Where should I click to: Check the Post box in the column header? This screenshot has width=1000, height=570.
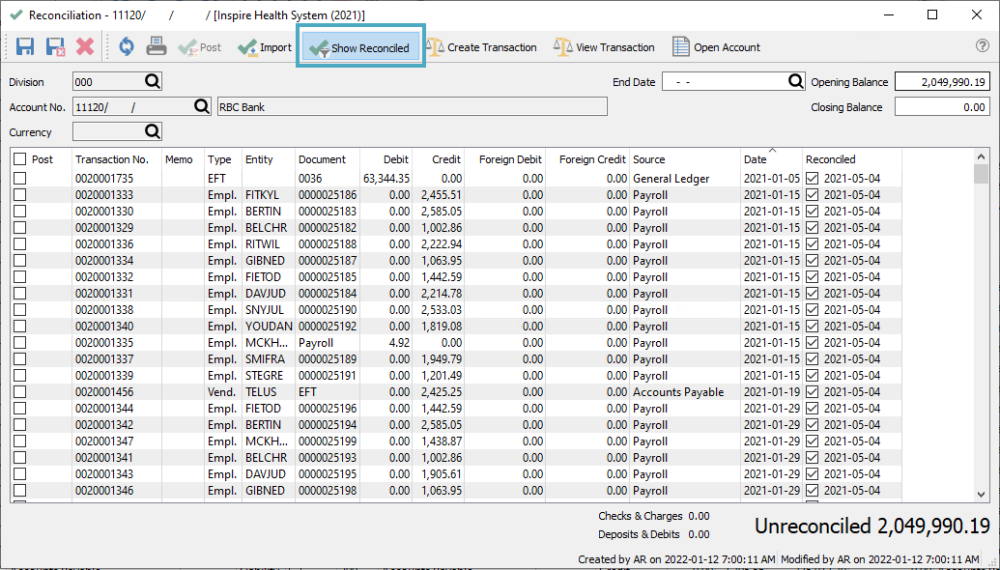pyautogui.click(x=20, y=159)
